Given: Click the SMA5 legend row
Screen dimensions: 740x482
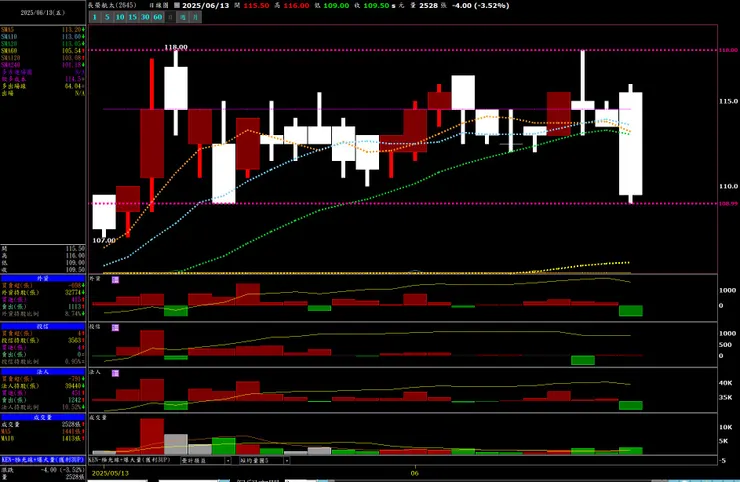Looking at the screenshot, I should pos(43,30).
